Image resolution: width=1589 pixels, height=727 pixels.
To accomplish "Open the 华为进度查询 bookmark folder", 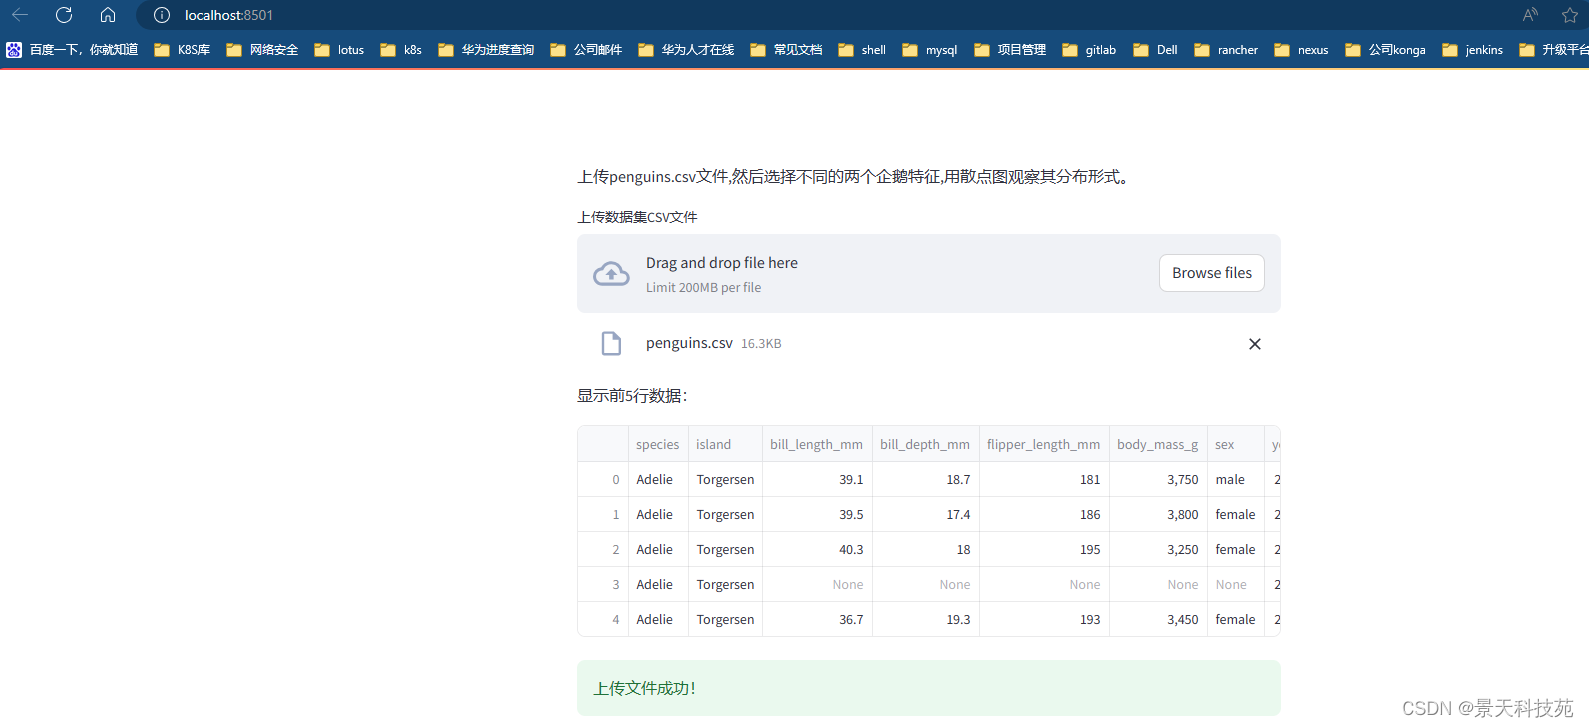I will click(486, 50).
